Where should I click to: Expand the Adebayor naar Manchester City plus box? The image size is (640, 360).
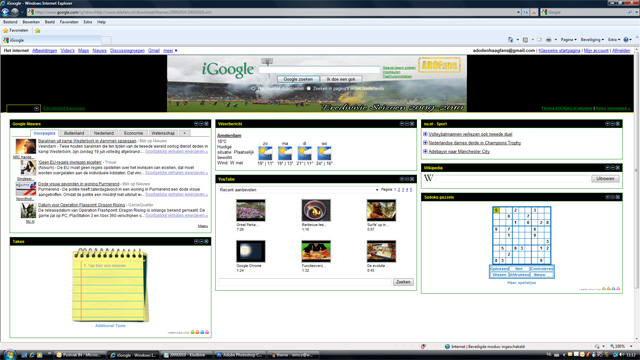tap(425, 151)
